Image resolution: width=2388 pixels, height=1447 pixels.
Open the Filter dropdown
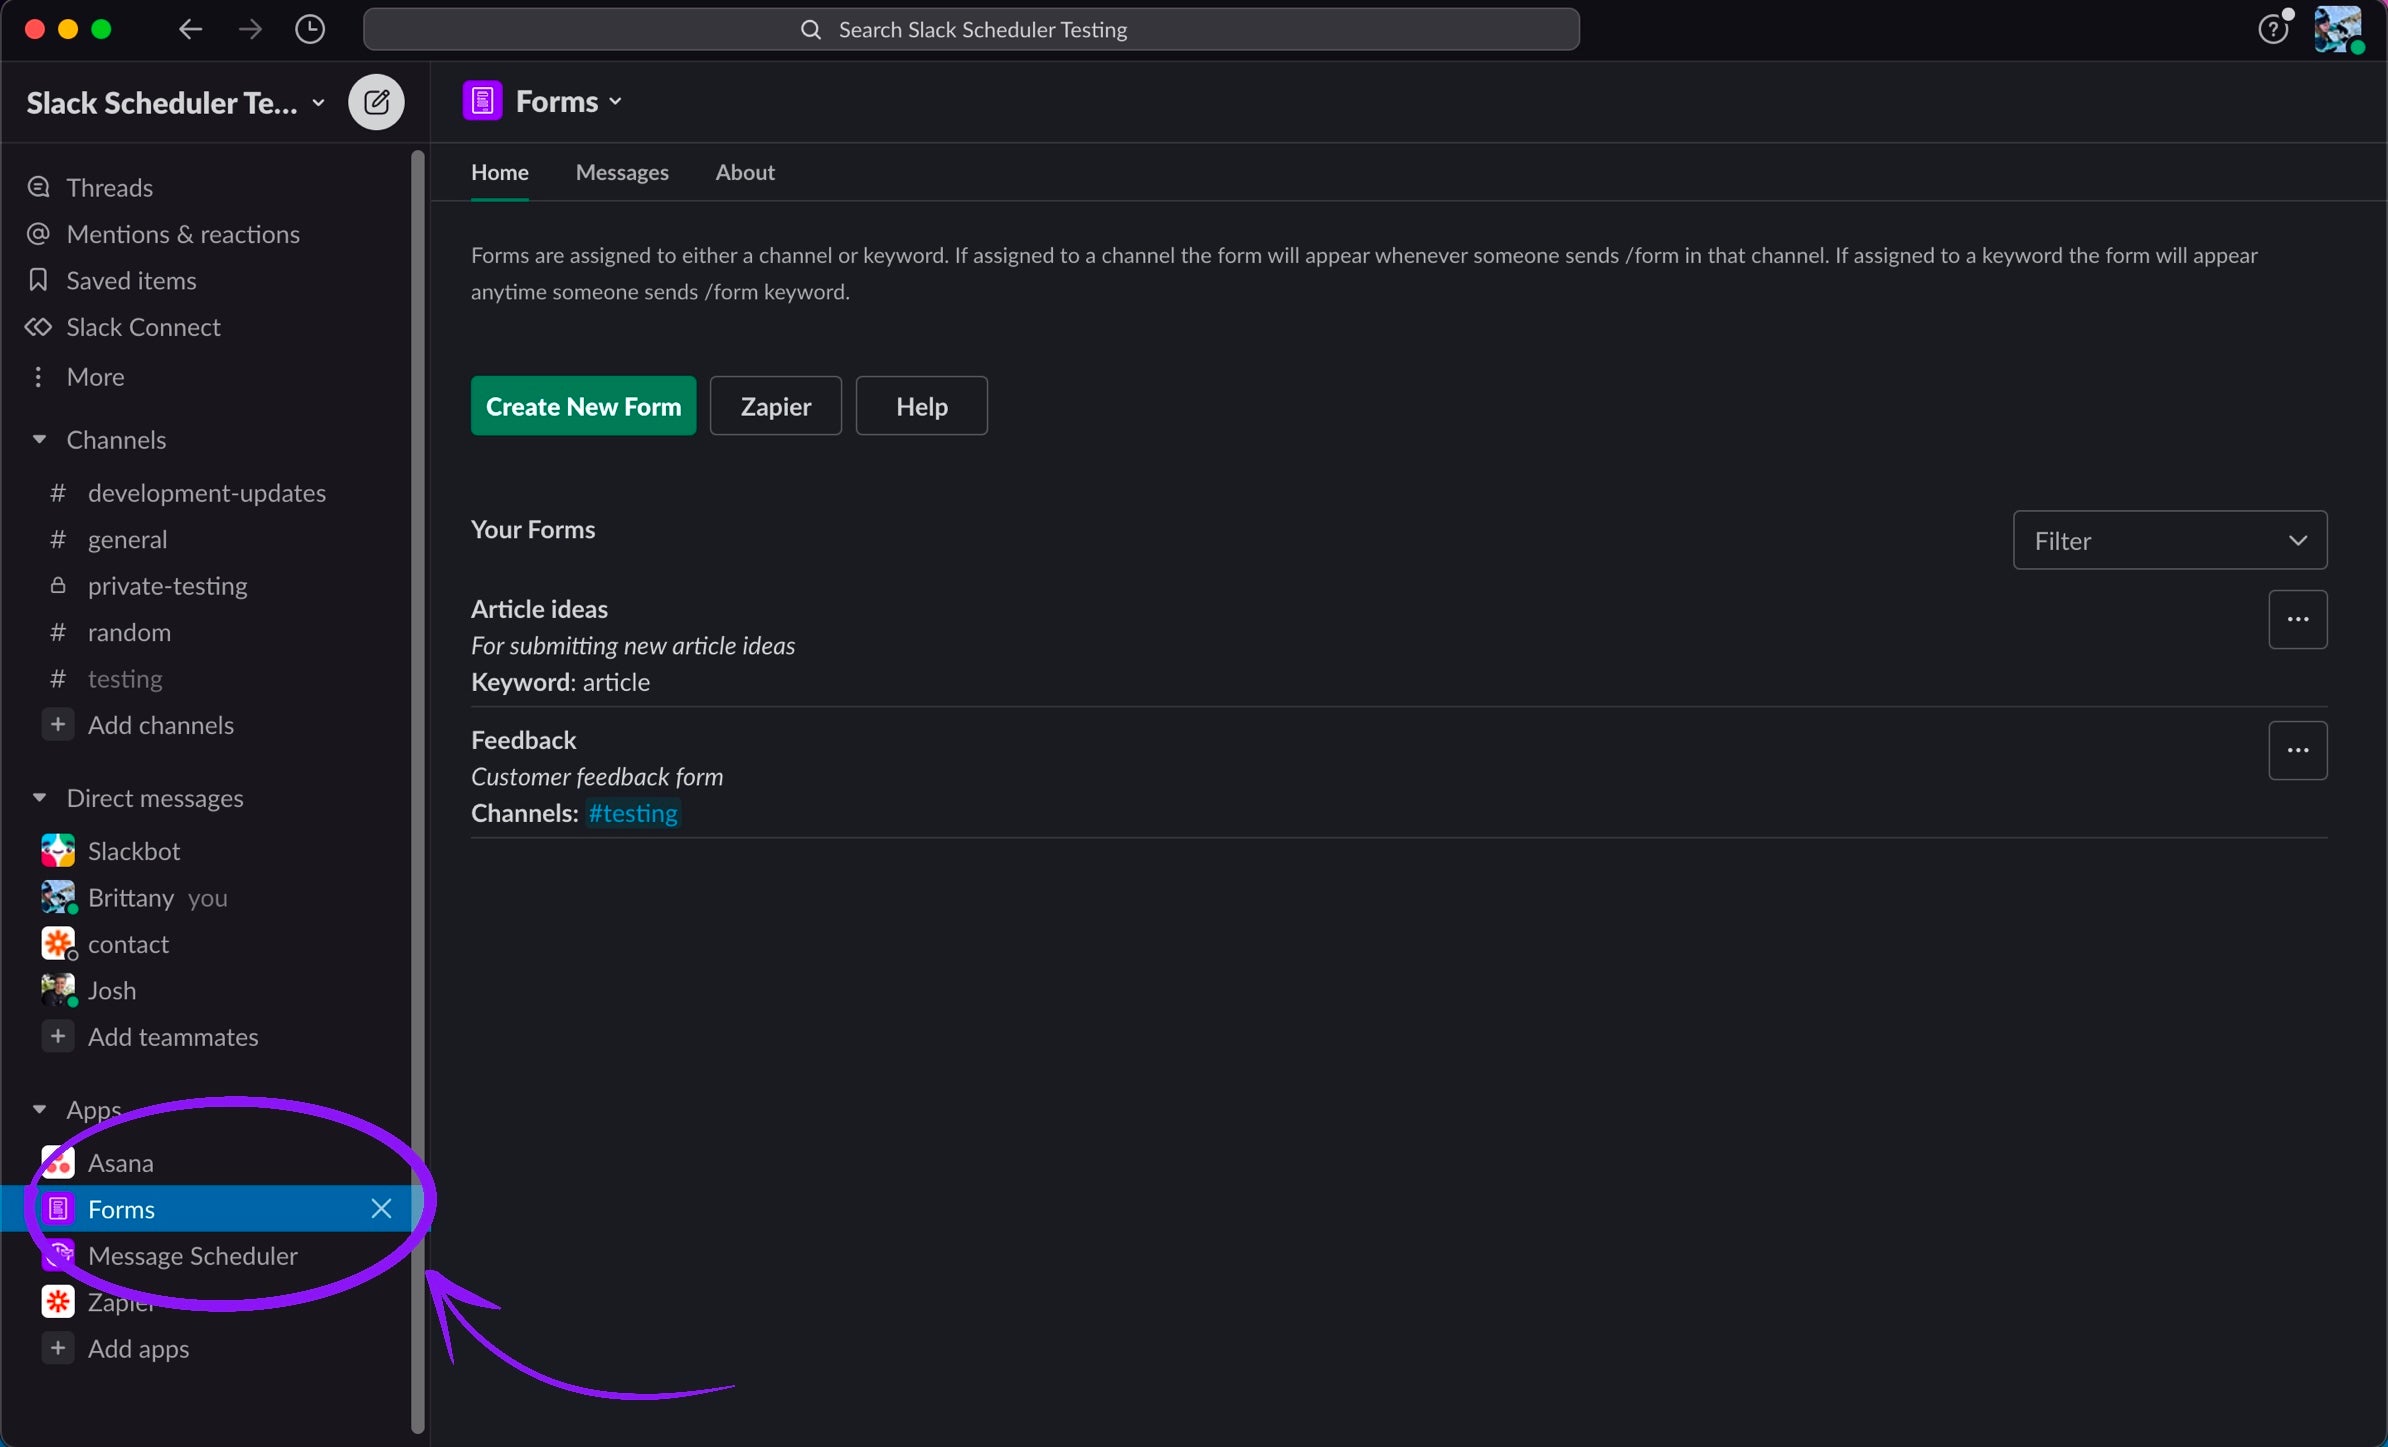coord(2169,541)
